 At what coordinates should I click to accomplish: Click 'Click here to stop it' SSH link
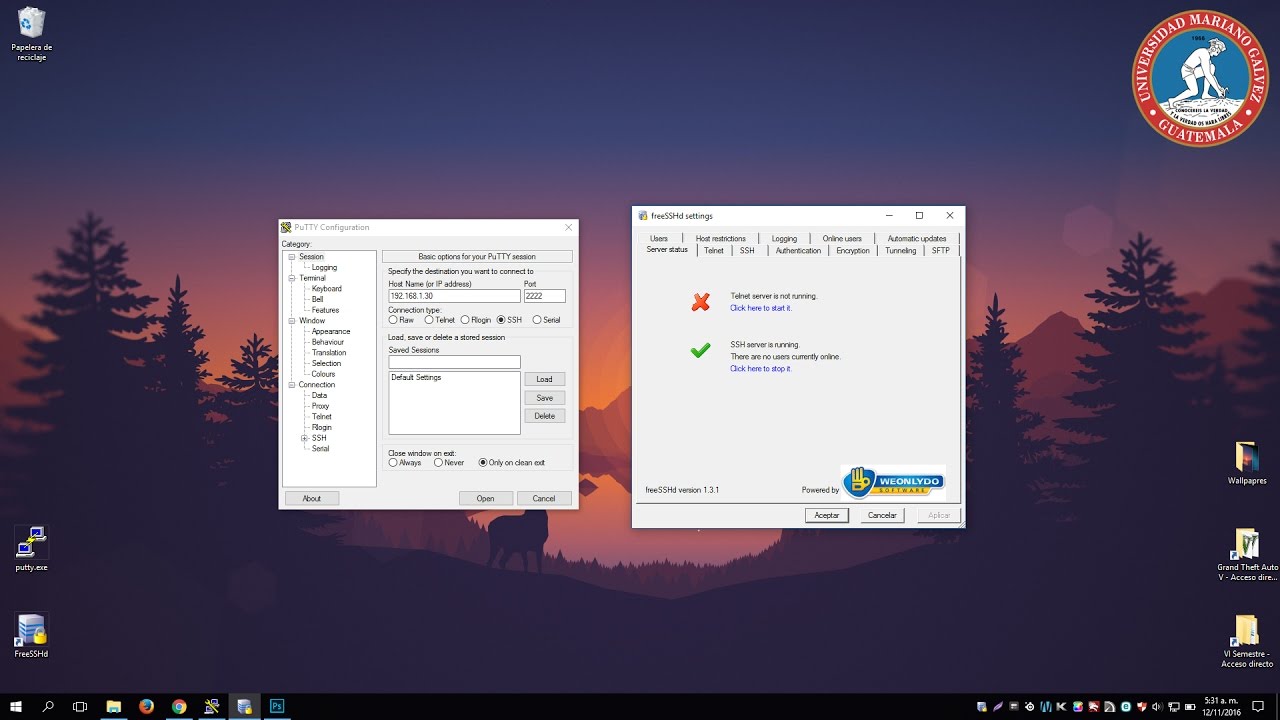760,369
